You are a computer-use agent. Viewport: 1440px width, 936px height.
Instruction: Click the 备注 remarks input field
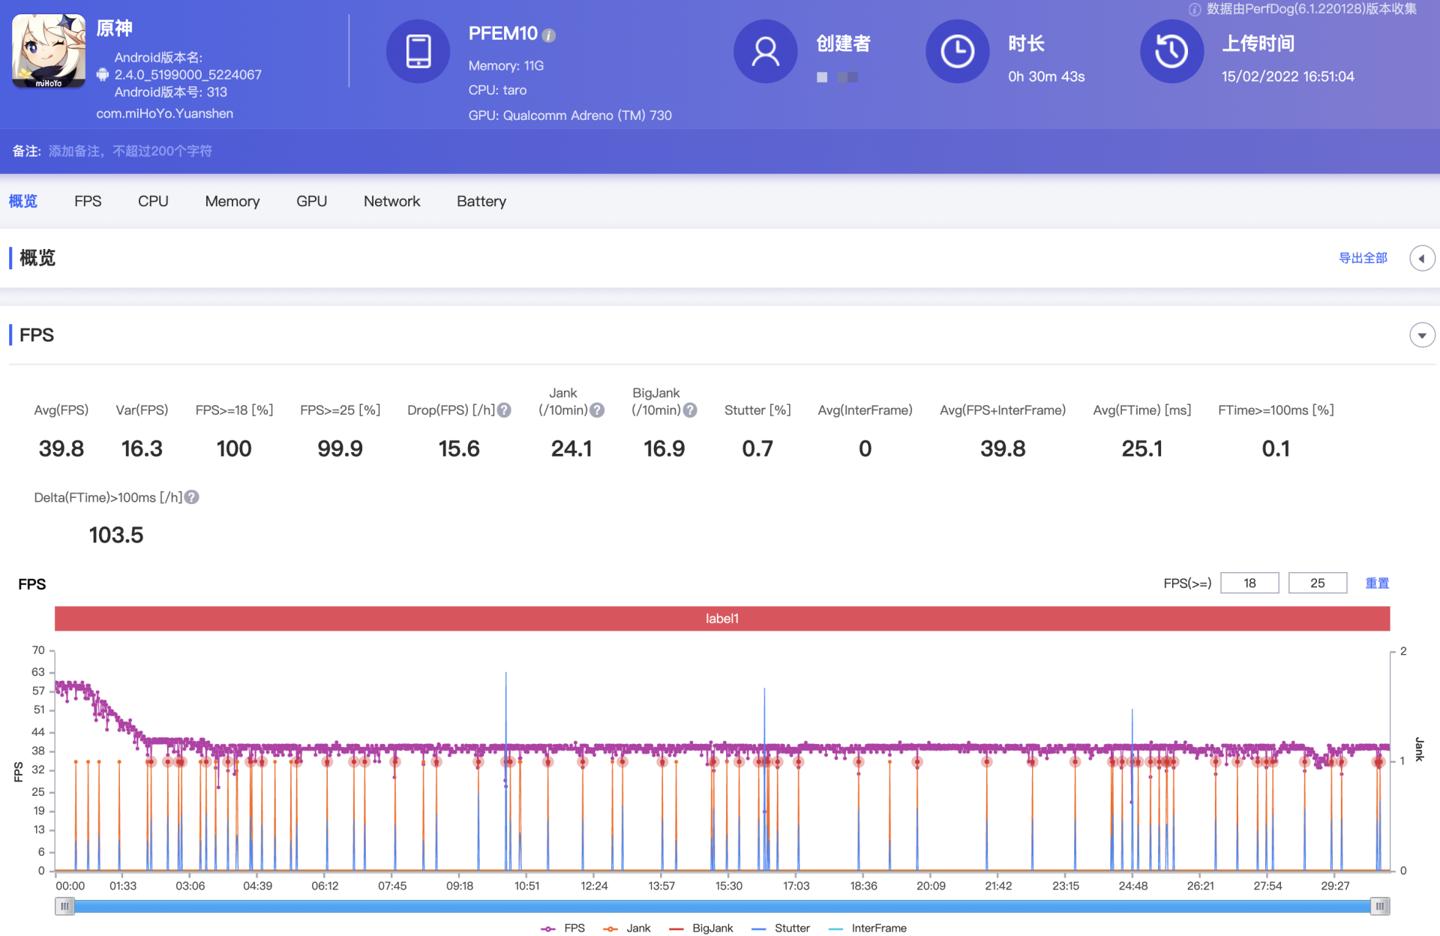[x=130, y=151]
